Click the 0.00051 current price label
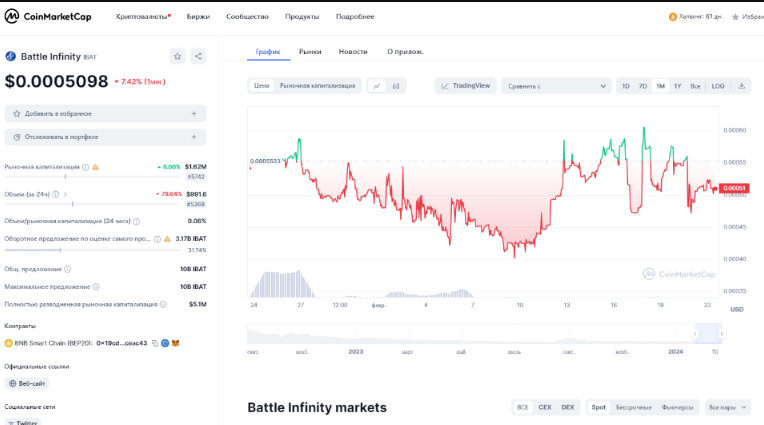Image resolution: width=764 pixels, height=425 pixels. click(x=734, y=188)
